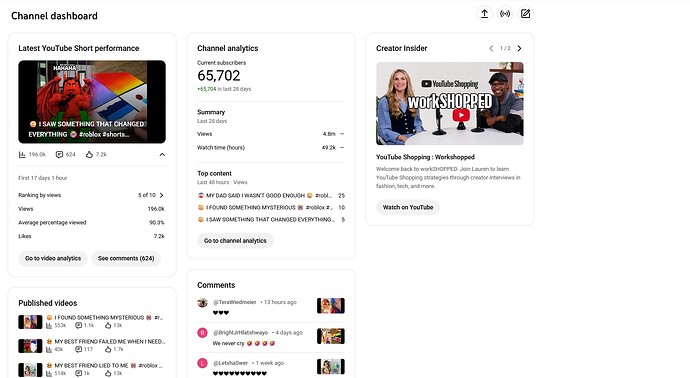Collapse the latest Short performance details
Image resolution: width=690 pixels, height=378 pixels.
coord(162,154)
